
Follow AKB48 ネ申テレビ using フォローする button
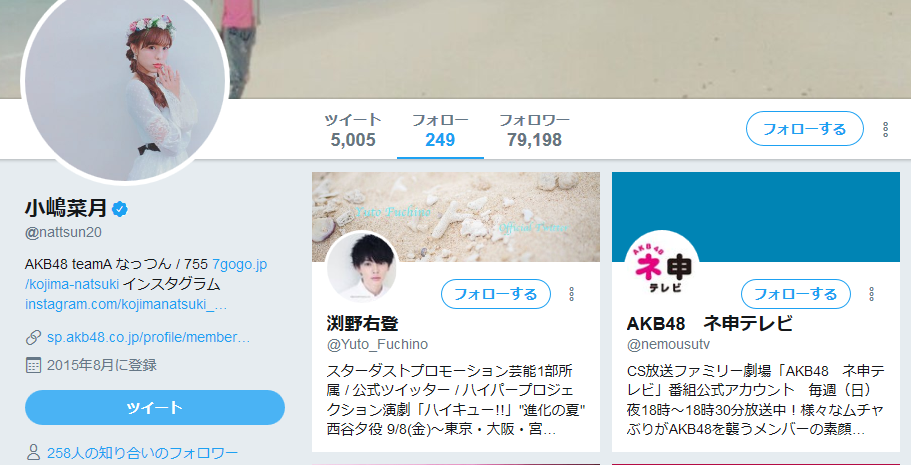796,294
